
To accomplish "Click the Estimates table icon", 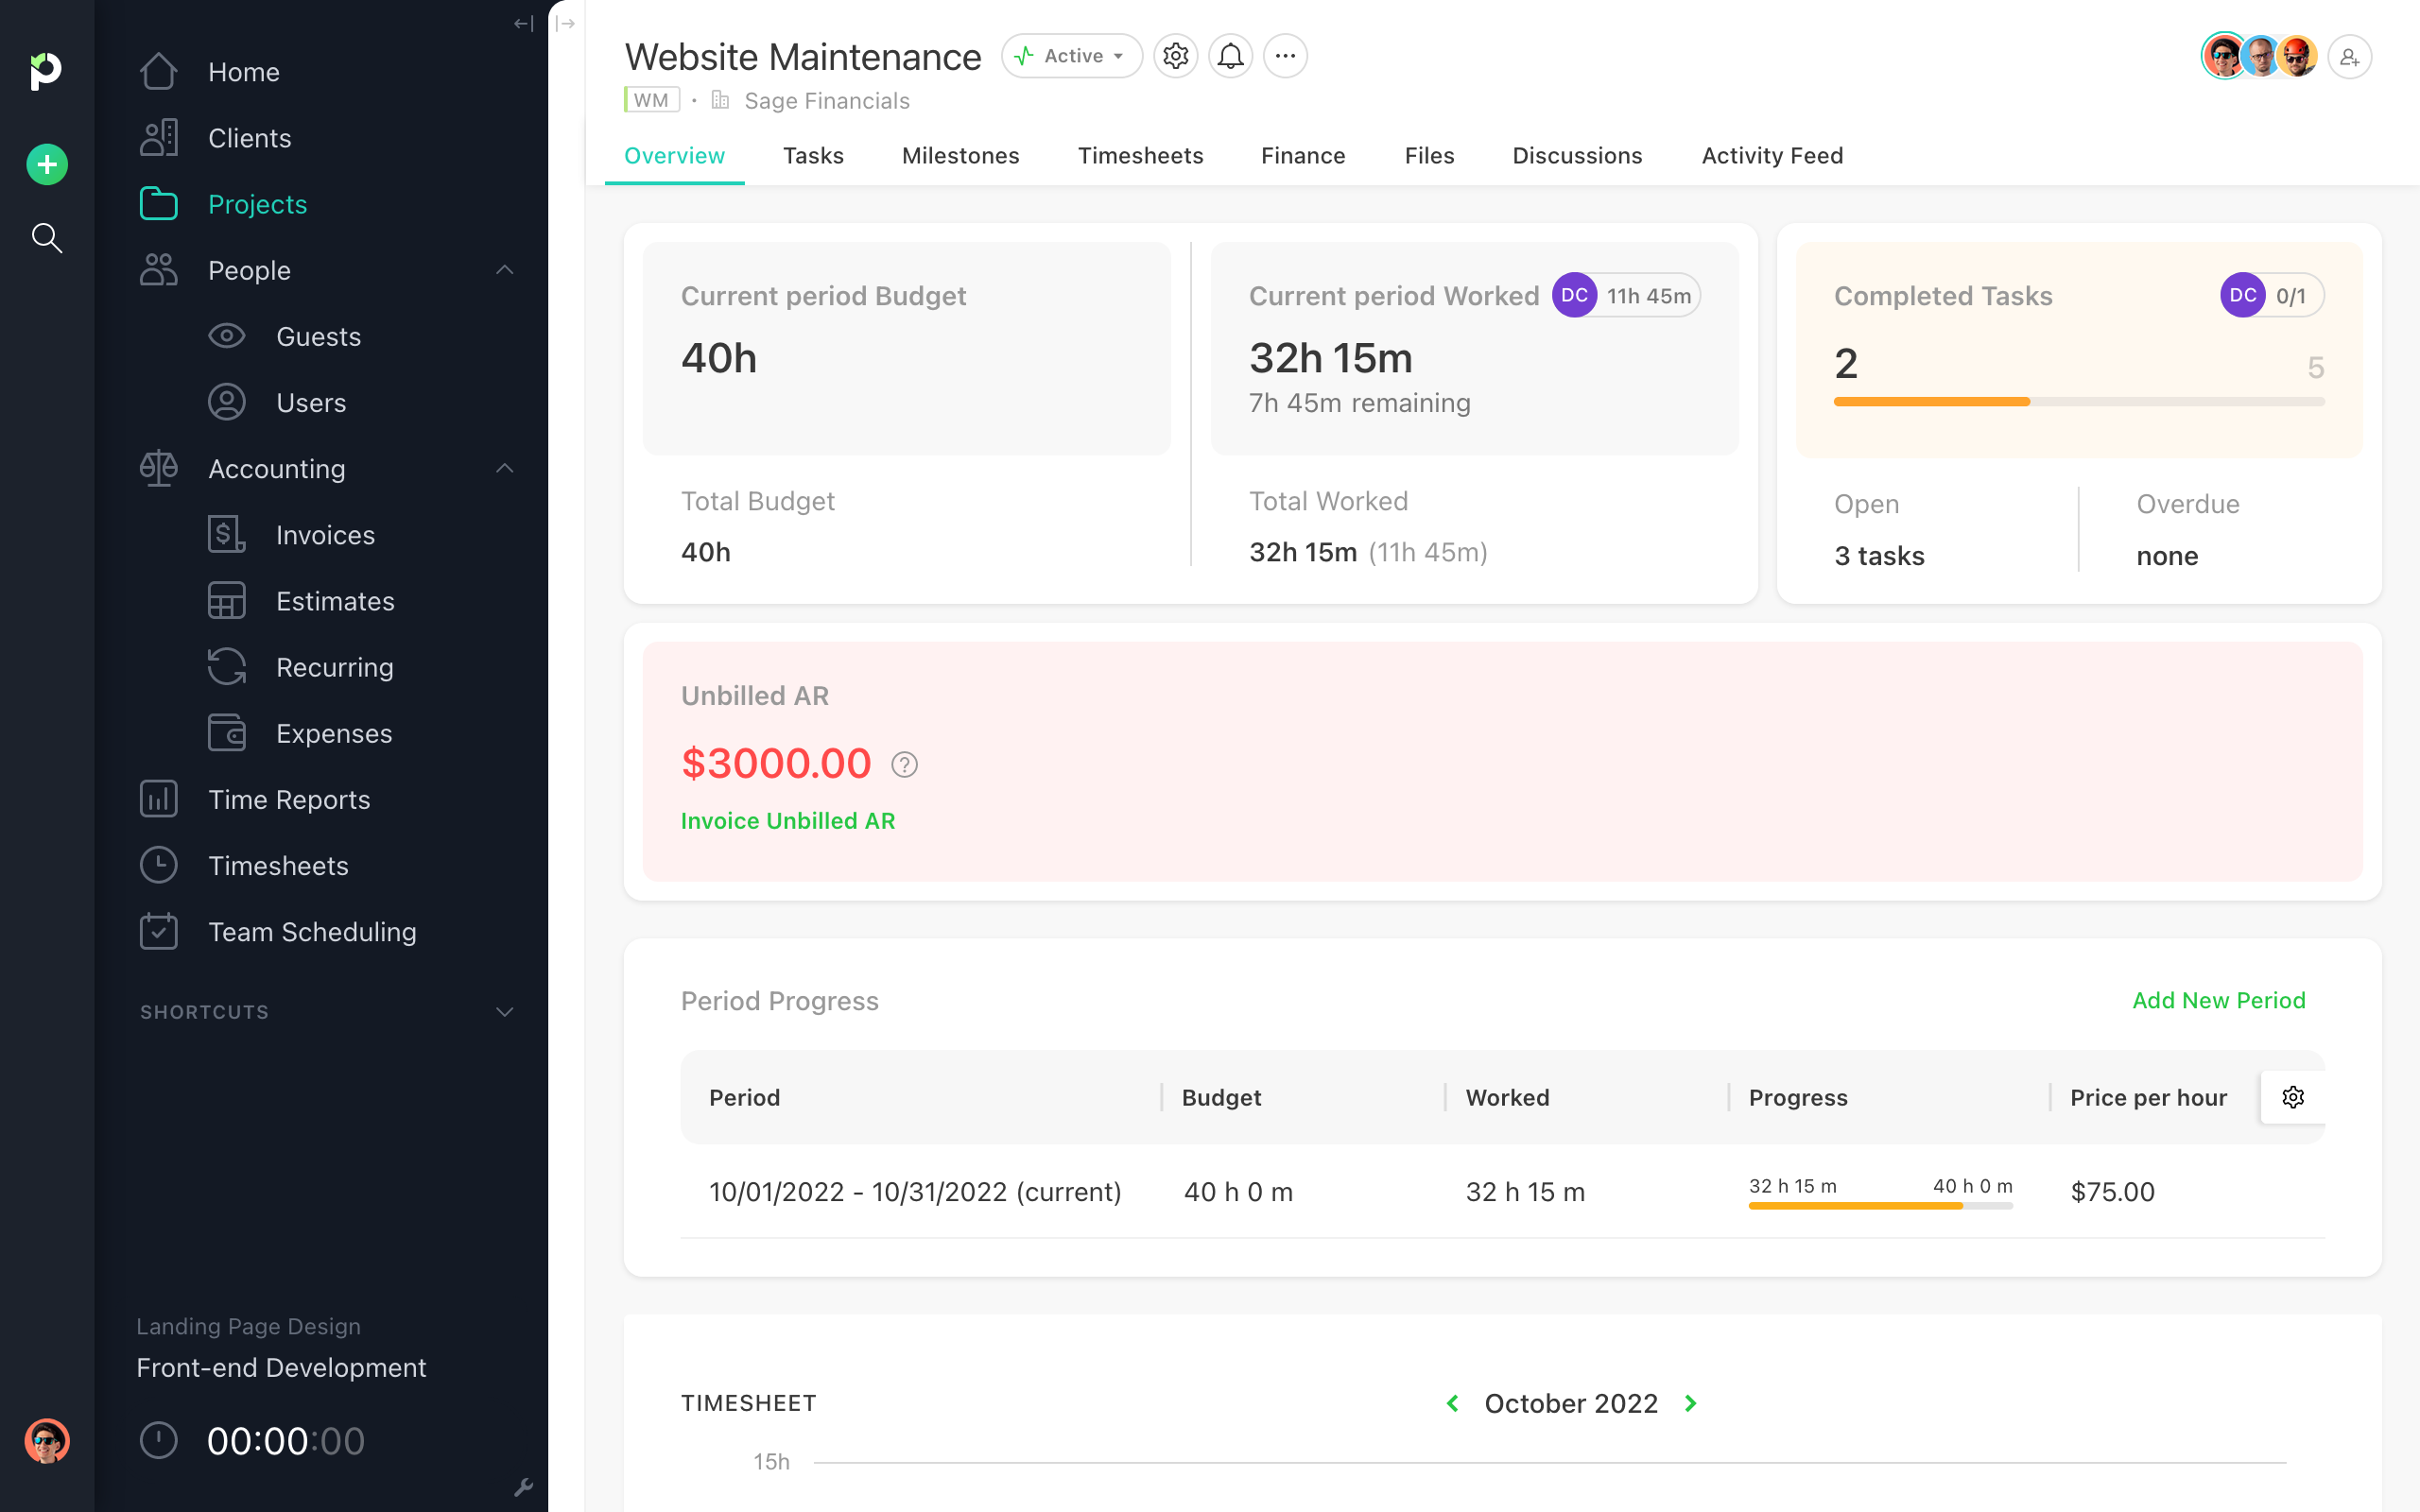I will click(x=226, y=600).
